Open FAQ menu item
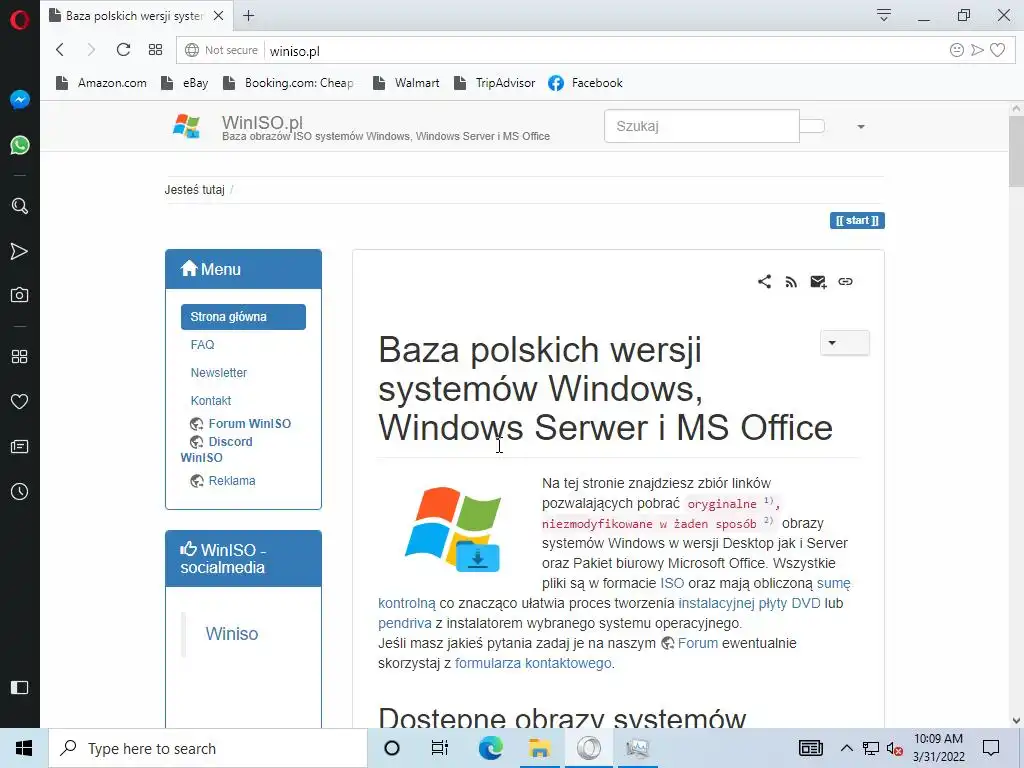This screenshot has width=1024, height=768. click(202, 345)
